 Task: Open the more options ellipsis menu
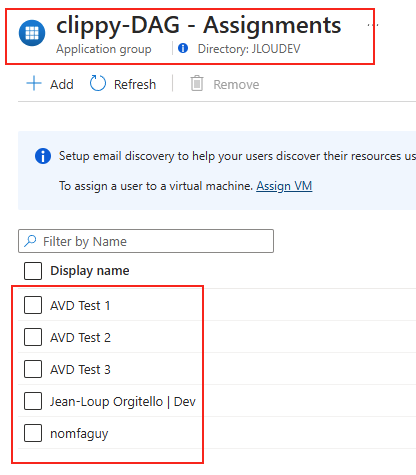point(372,25)
